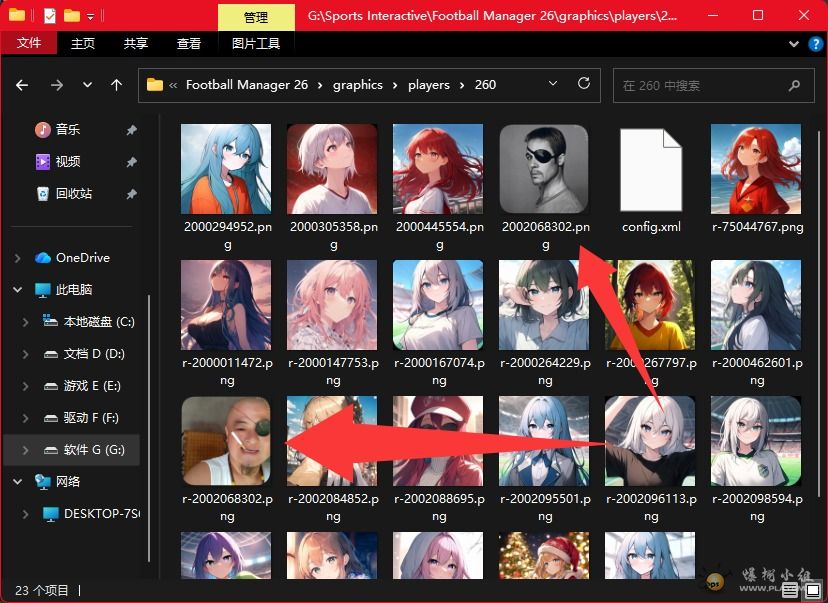Image resolution: width=828 pixels, height=603 pixels.
Task: Click the forward navigation arrow
Action: coord(56,85)
